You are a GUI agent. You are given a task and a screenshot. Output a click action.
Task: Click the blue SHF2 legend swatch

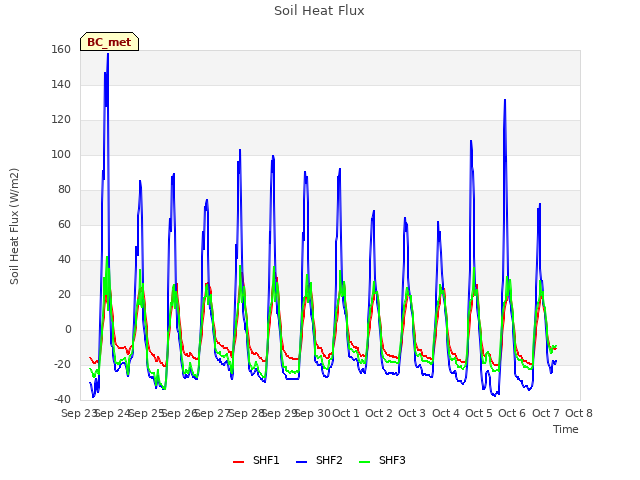coord(301,462)
